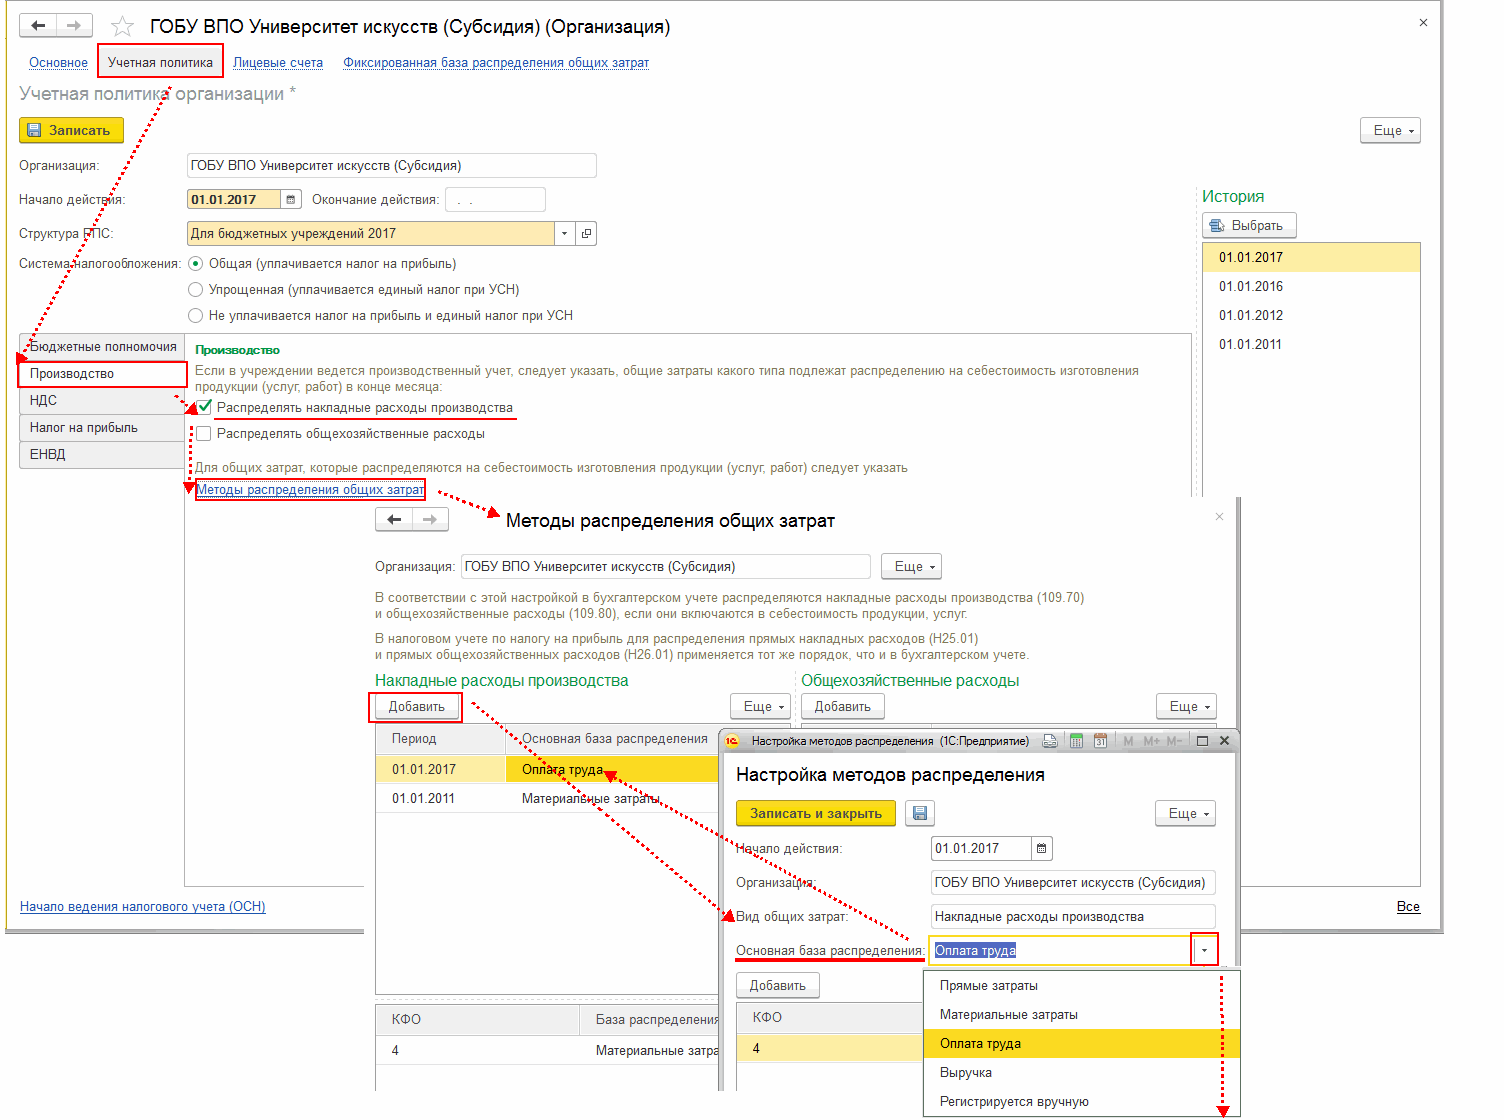Image resolution: width=1504 pixels, height=1120 pixels.
Task: Switch to Лицевые счета tab
Action: point(278,63)
